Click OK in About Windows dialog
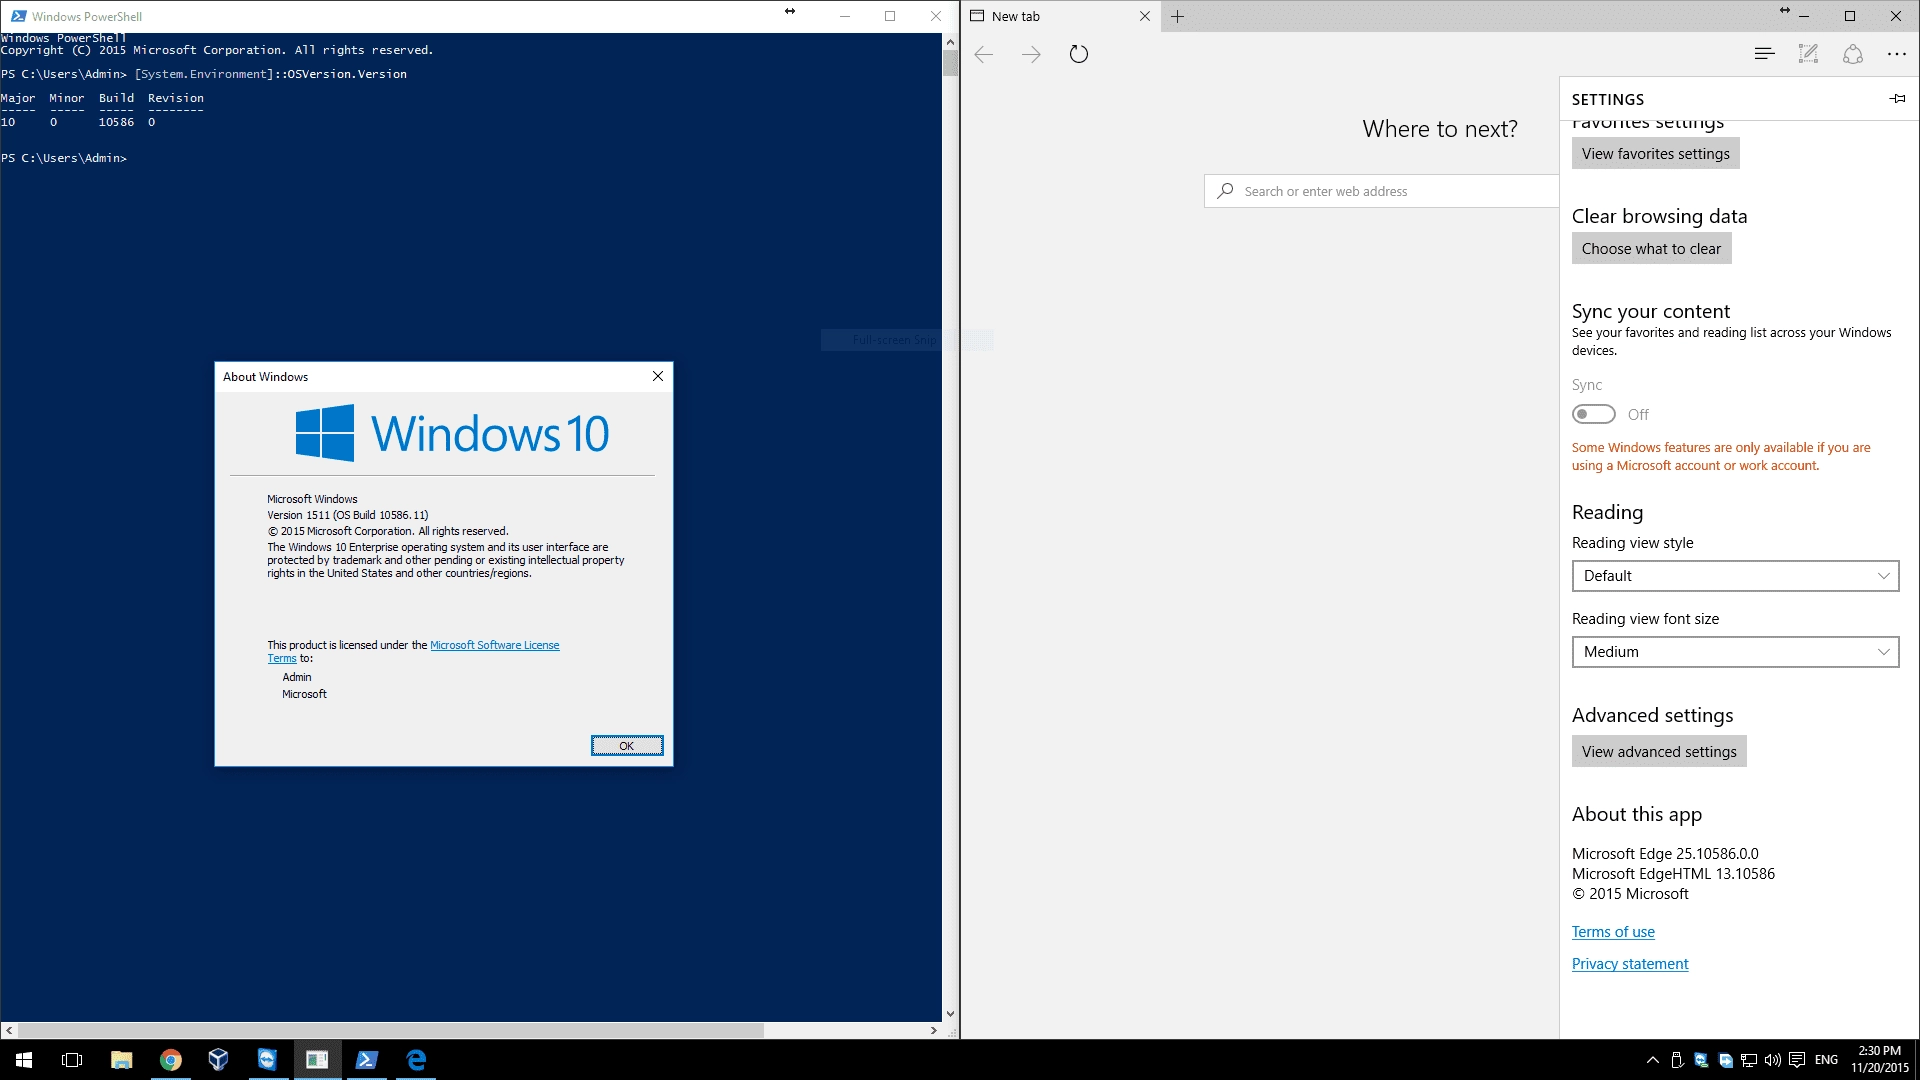Screen dimensions: 1920x1080 click(x=627, y=746)
